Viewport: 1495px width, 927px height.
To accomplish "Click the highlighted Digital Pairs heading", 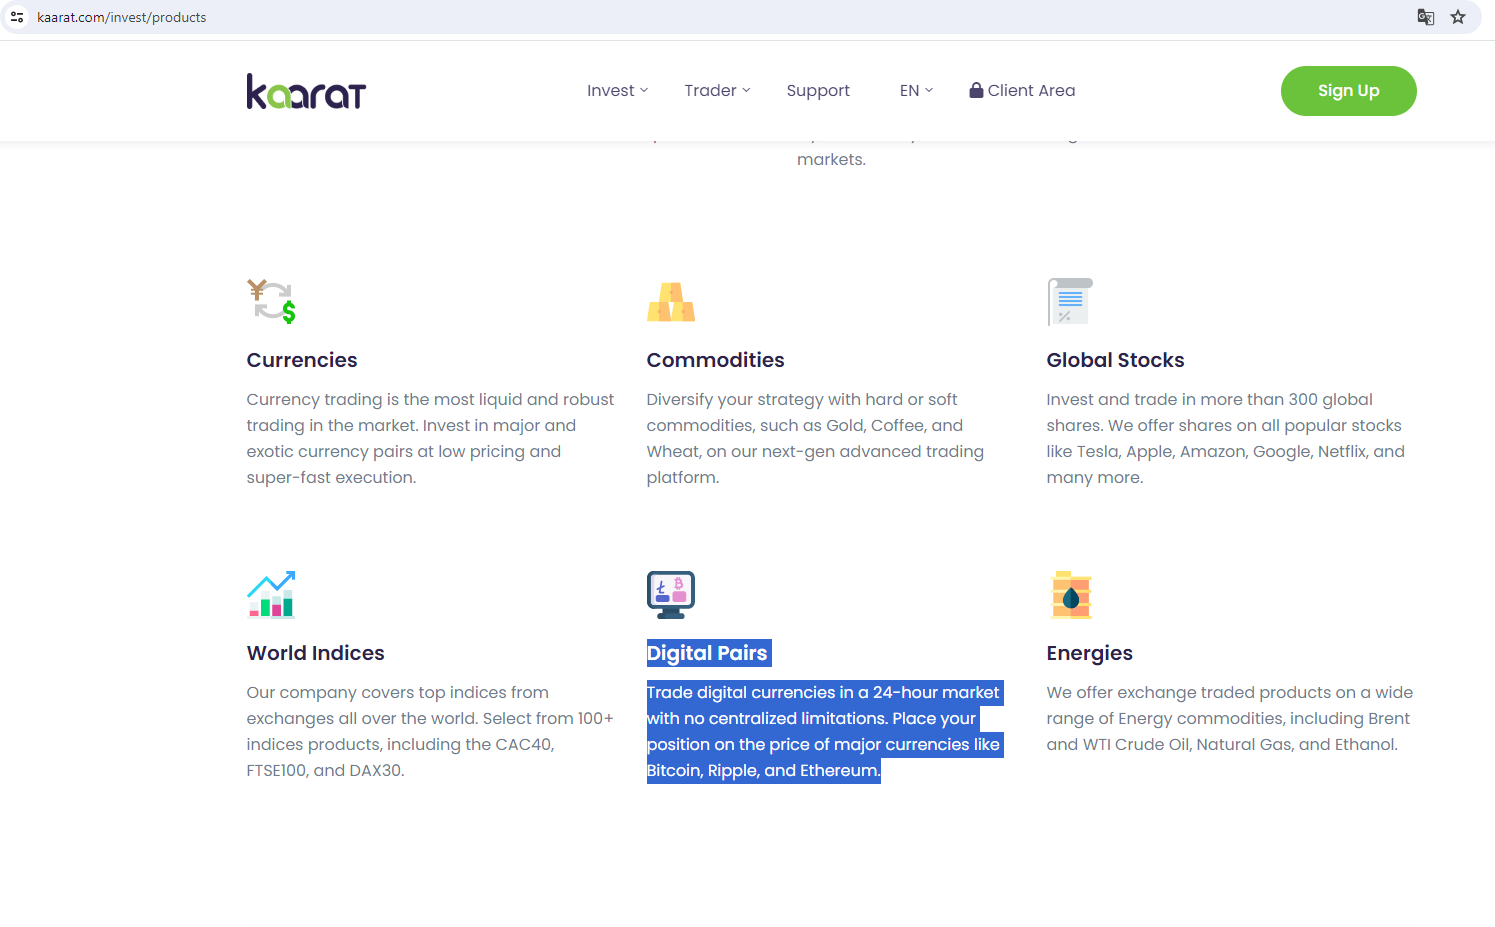I will coord(708,653).
